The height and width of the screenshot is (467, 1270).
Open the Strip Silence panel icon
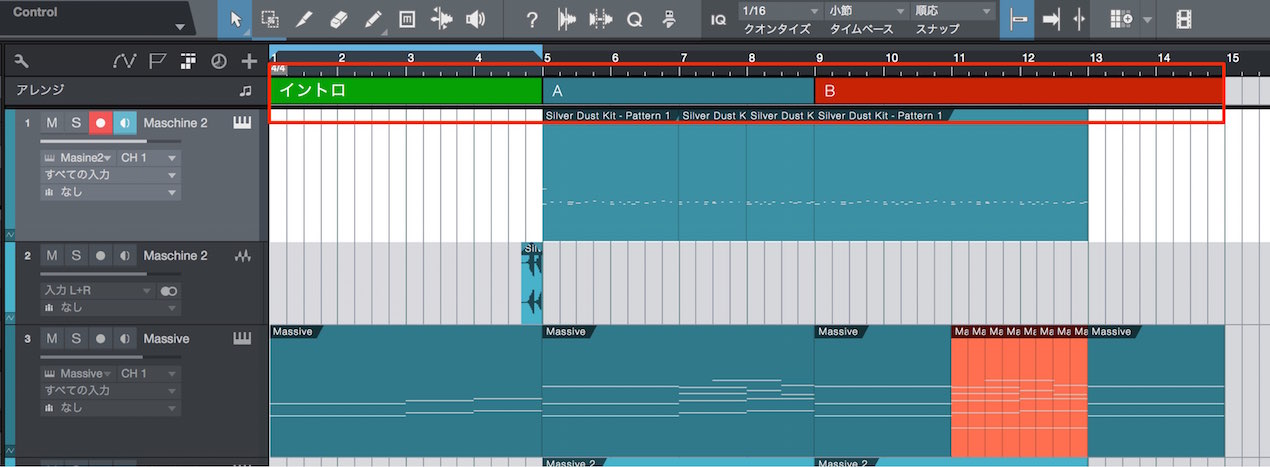(567, 19)
